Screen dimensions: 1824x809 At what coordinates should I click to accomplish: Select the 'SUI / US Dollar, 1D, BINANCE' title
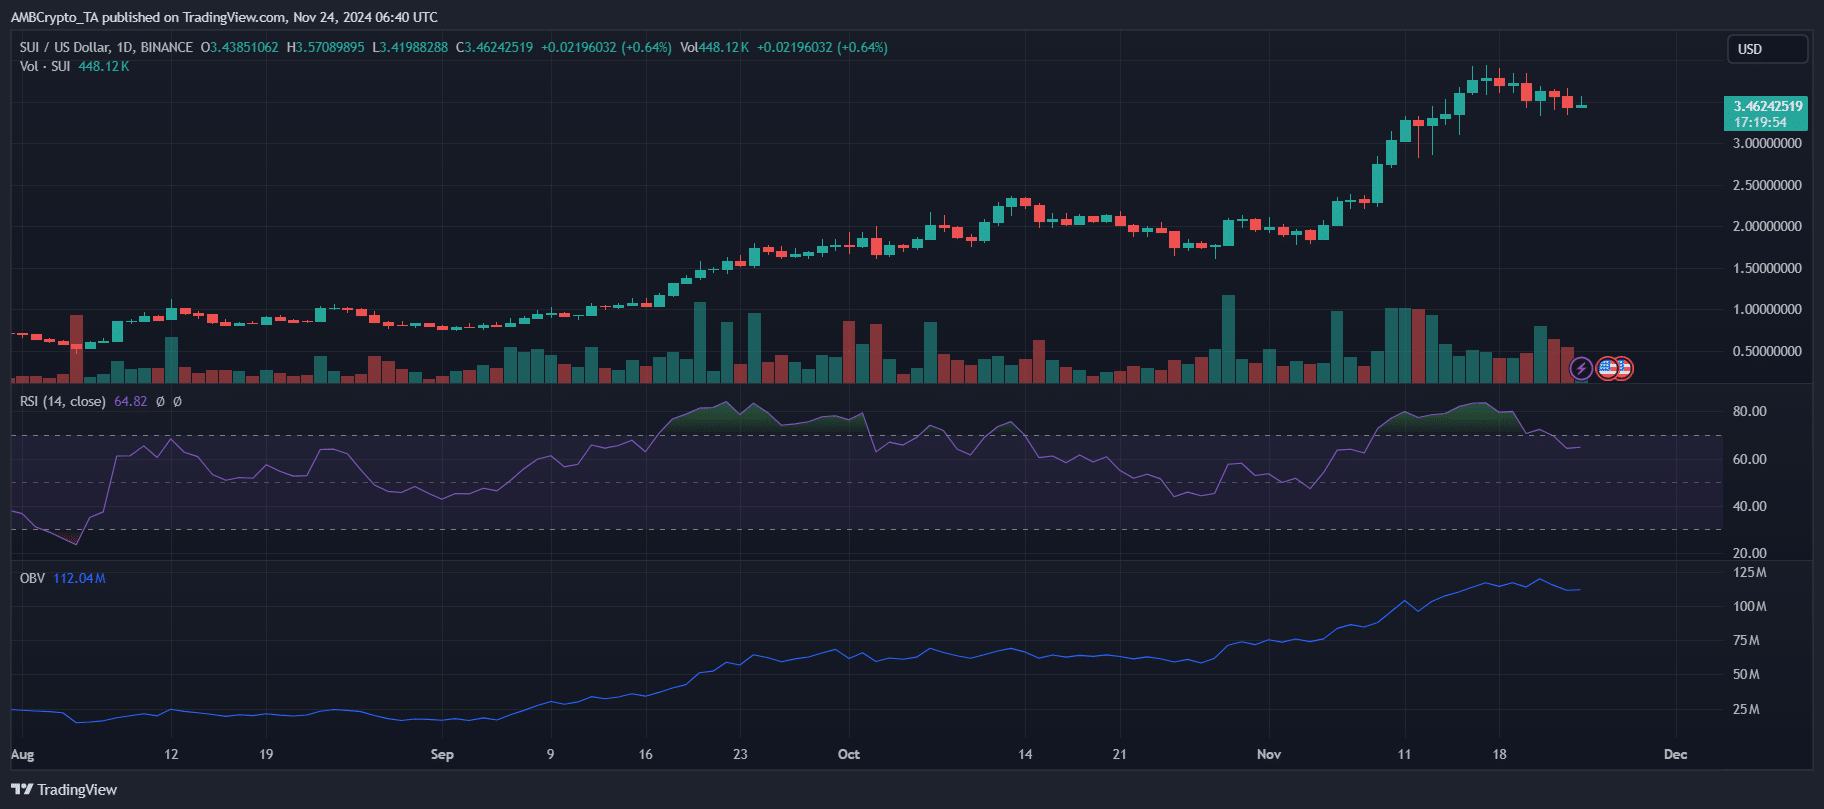[x=106, y=47]
